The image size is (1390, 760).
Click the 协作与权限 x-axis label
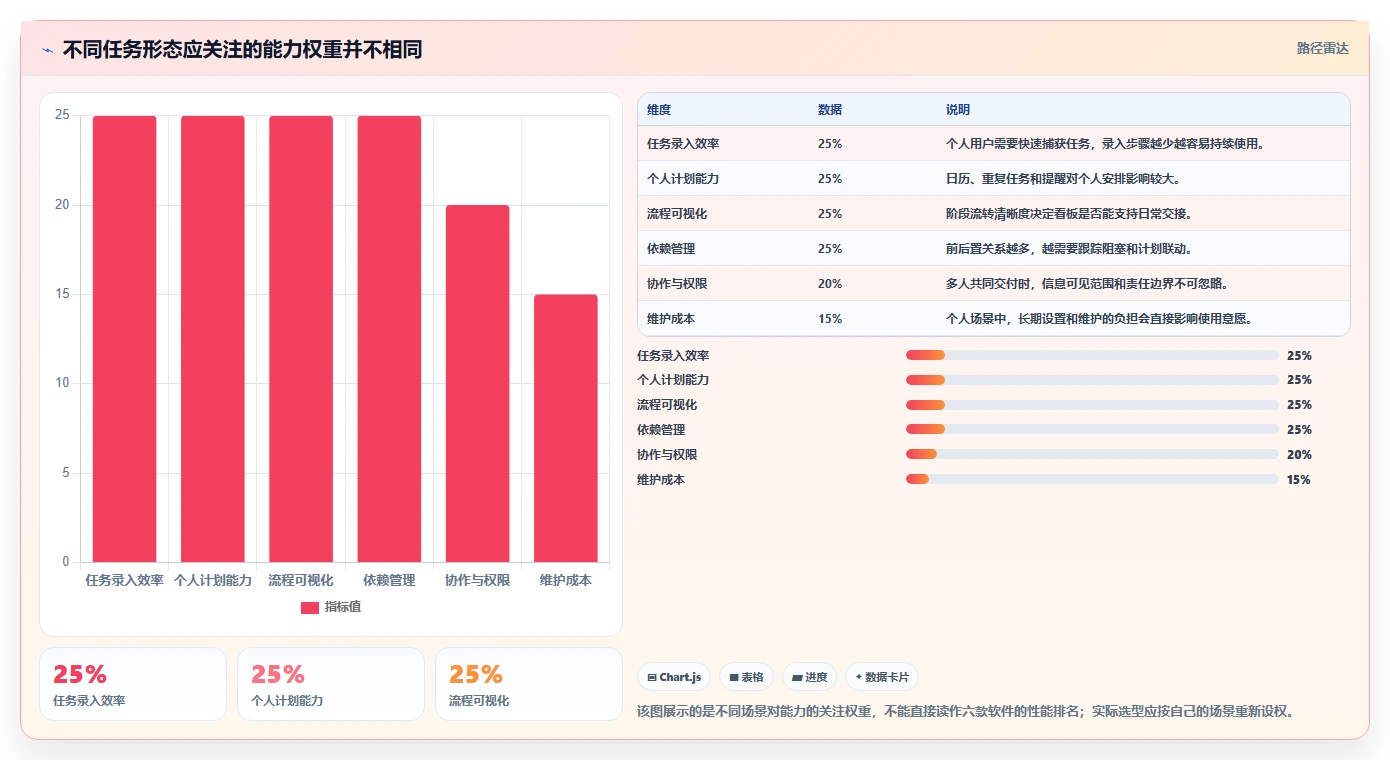pyautogui.click(x=477, y=580)
